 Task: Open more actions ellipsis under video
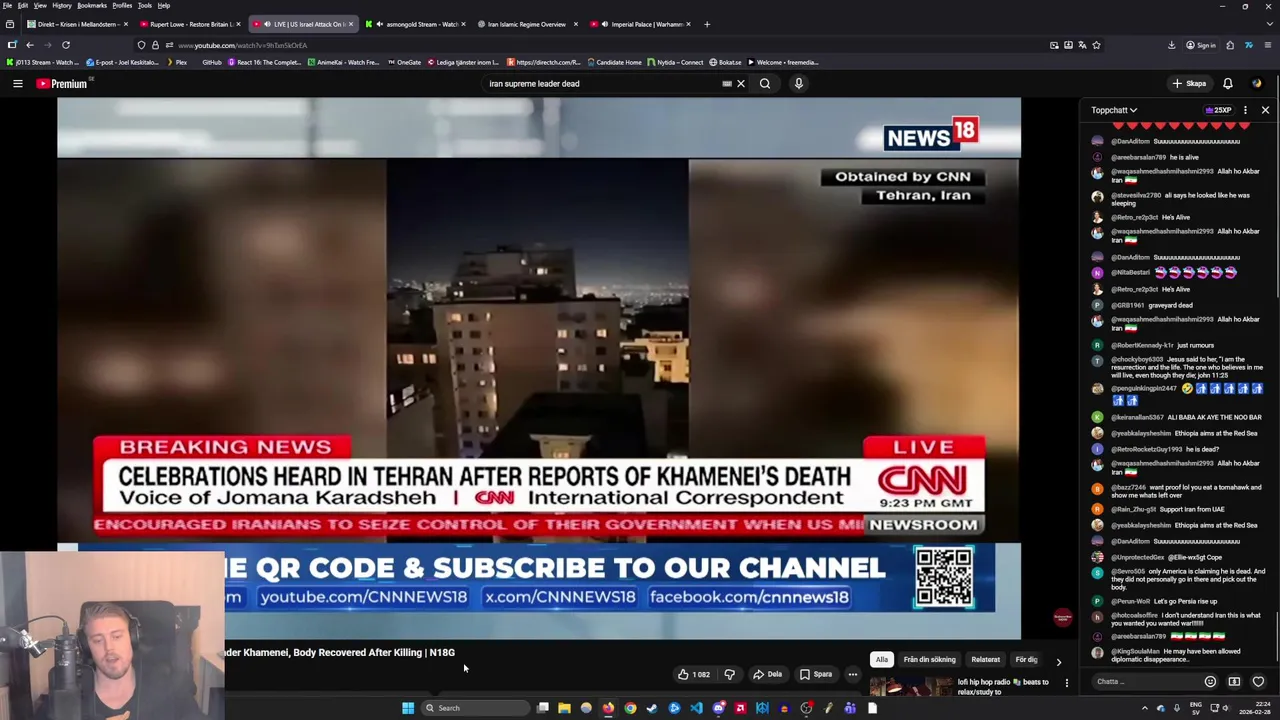(x=853, y=674)
